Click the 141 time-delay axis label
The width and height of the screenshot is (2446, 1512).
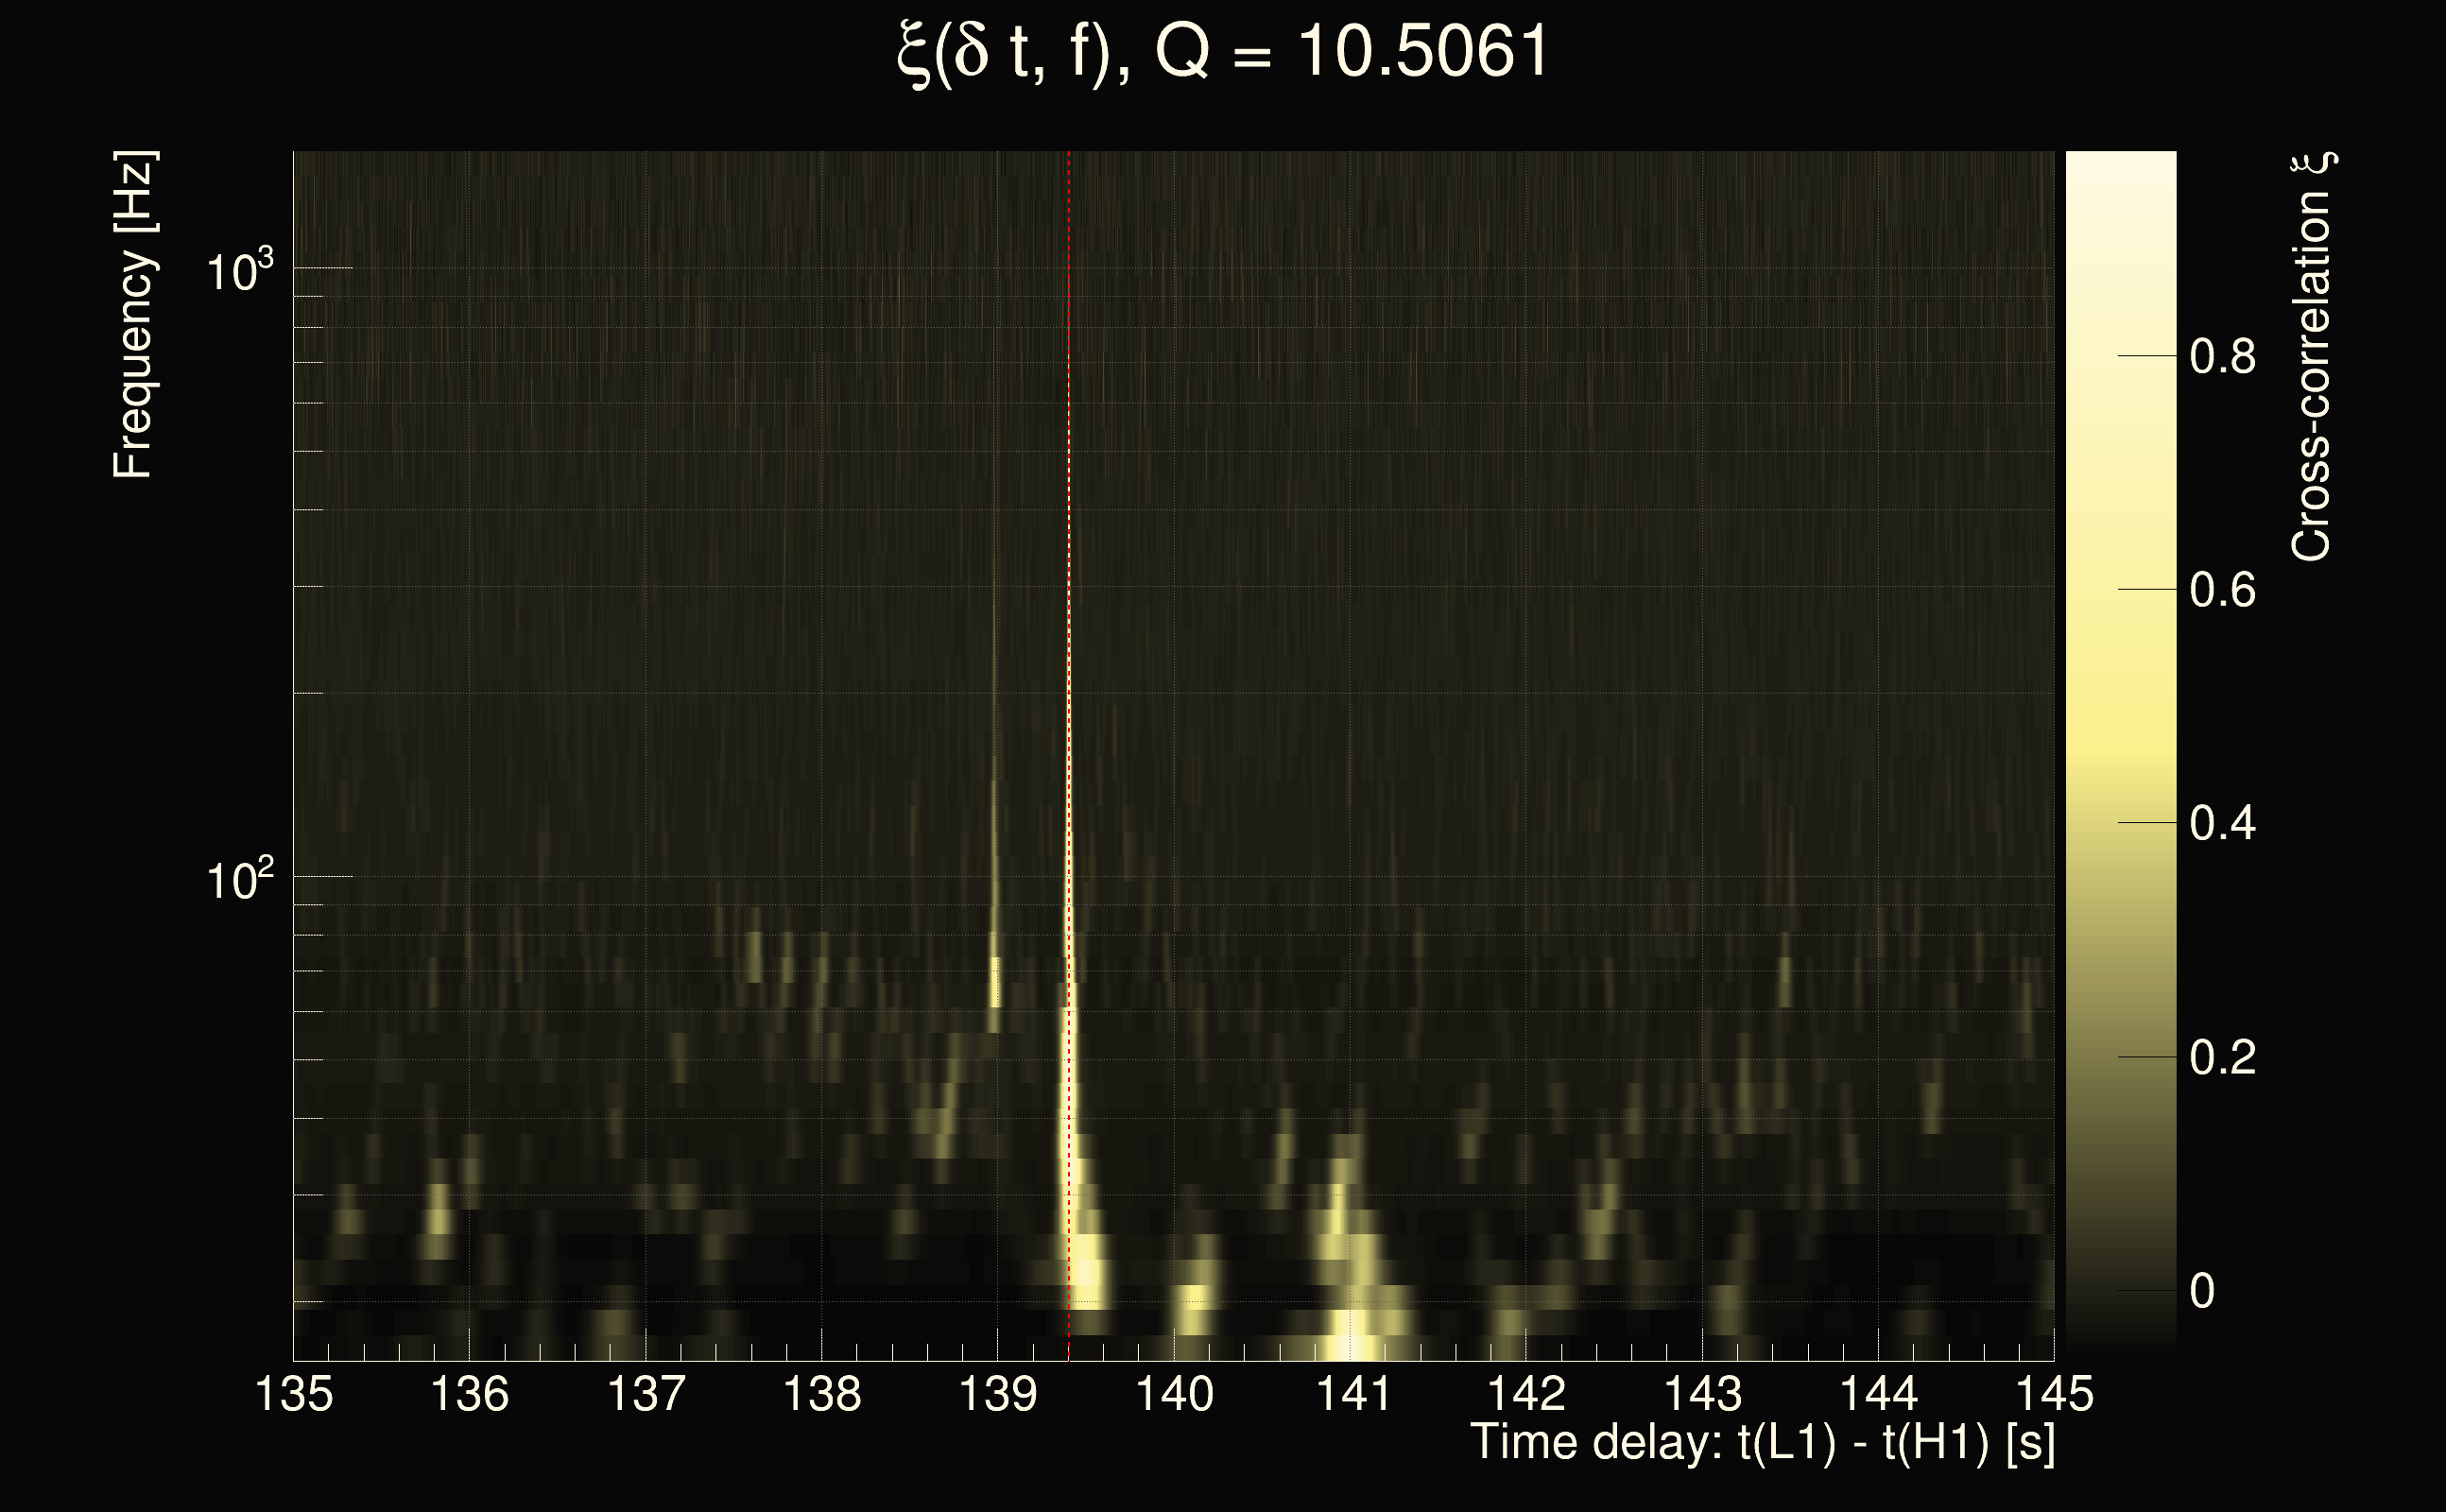coord(1350,1393)
